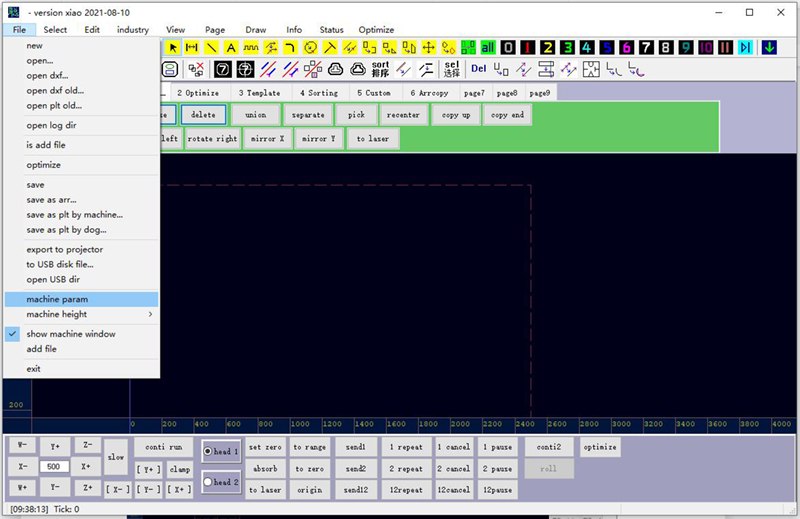This screenshot has width=800, height=519.
Task: Switch to the '3 Template' tab
Action: (260, 93)
